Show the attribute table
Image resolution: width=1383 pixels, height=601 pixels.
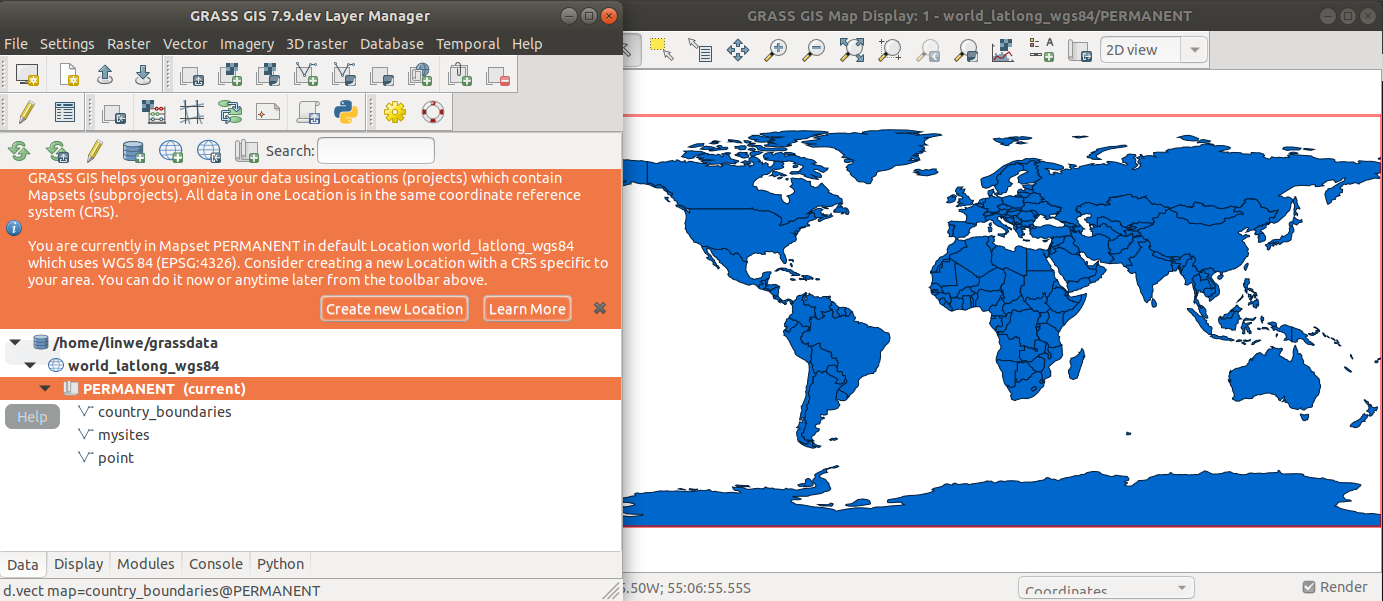[x=65, y=112]
